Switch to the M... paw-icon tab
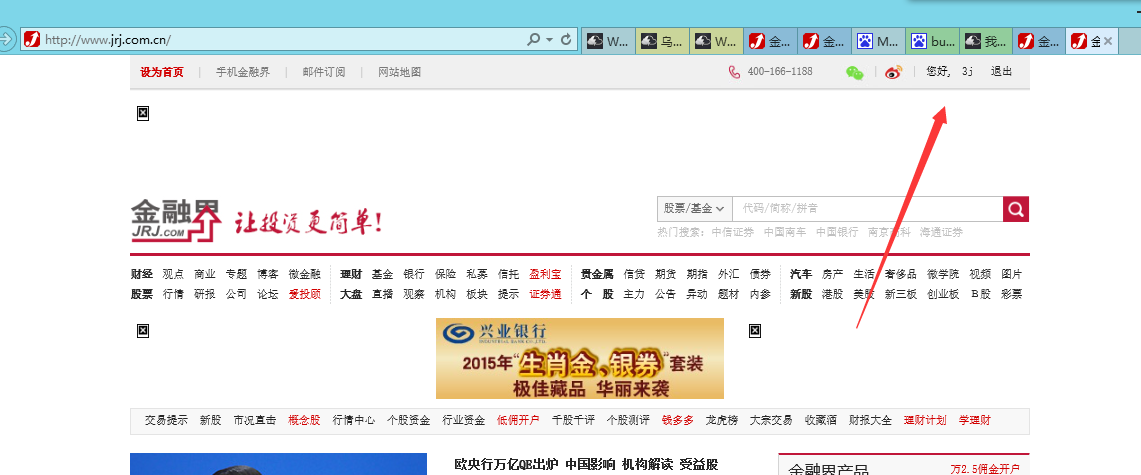1141x475 pixels. [x=878, y=41]
